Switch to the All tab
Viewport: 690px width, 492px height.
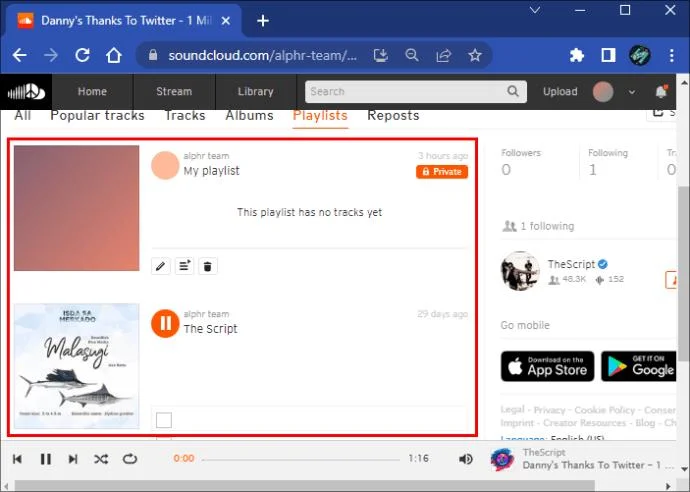[x=22, y=115]
